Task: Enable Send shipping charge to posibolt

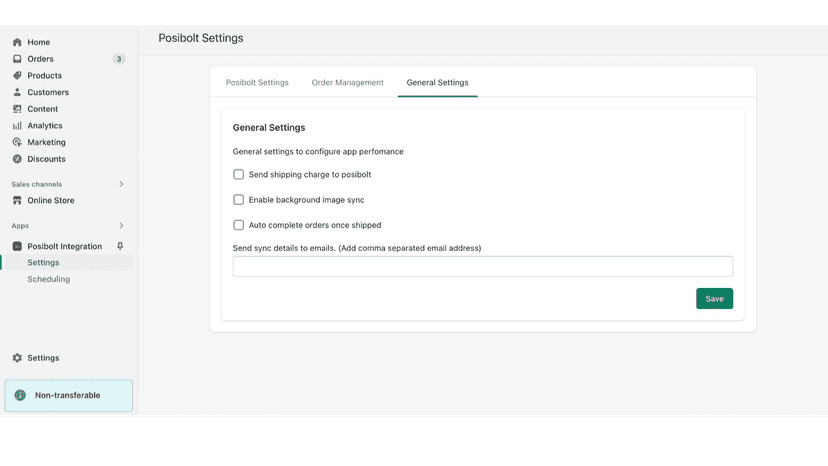Action: 239,174
